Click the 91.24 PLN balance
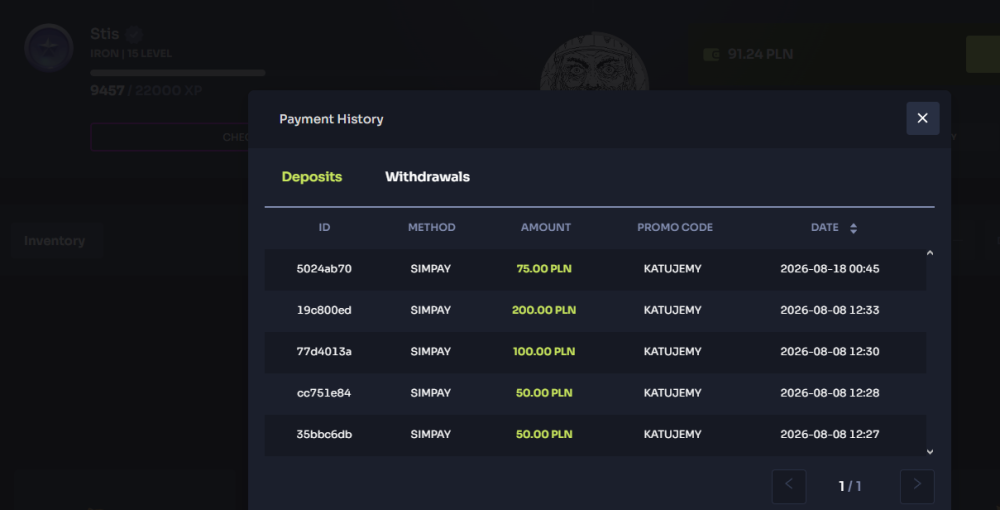1000x510 pixels. click(760, 54)
